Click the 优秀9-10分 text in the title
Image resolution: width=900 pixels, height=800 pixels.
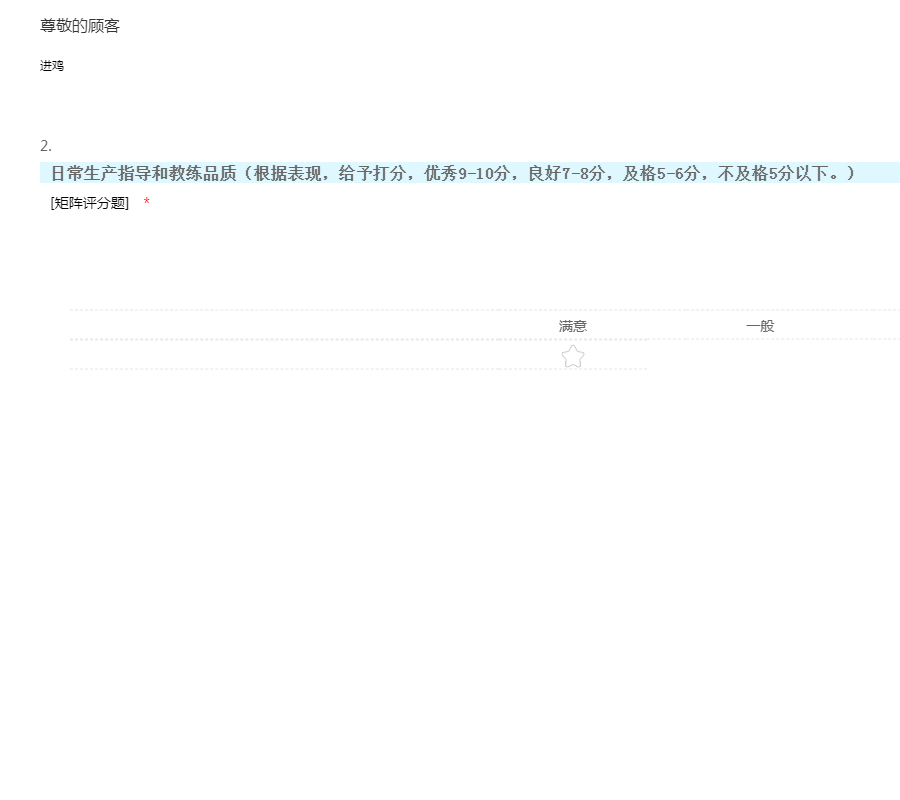point(467,173)
